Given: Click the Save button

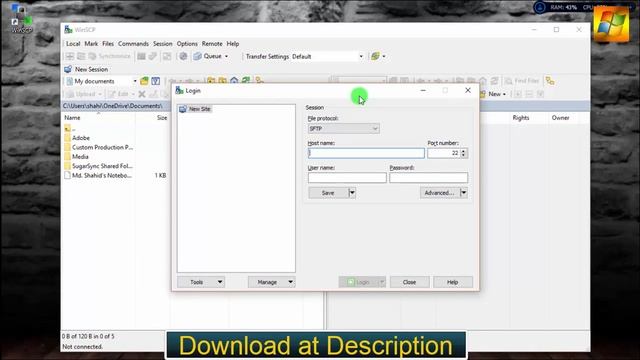Looking at the screenshot, I should coord(328,193).
